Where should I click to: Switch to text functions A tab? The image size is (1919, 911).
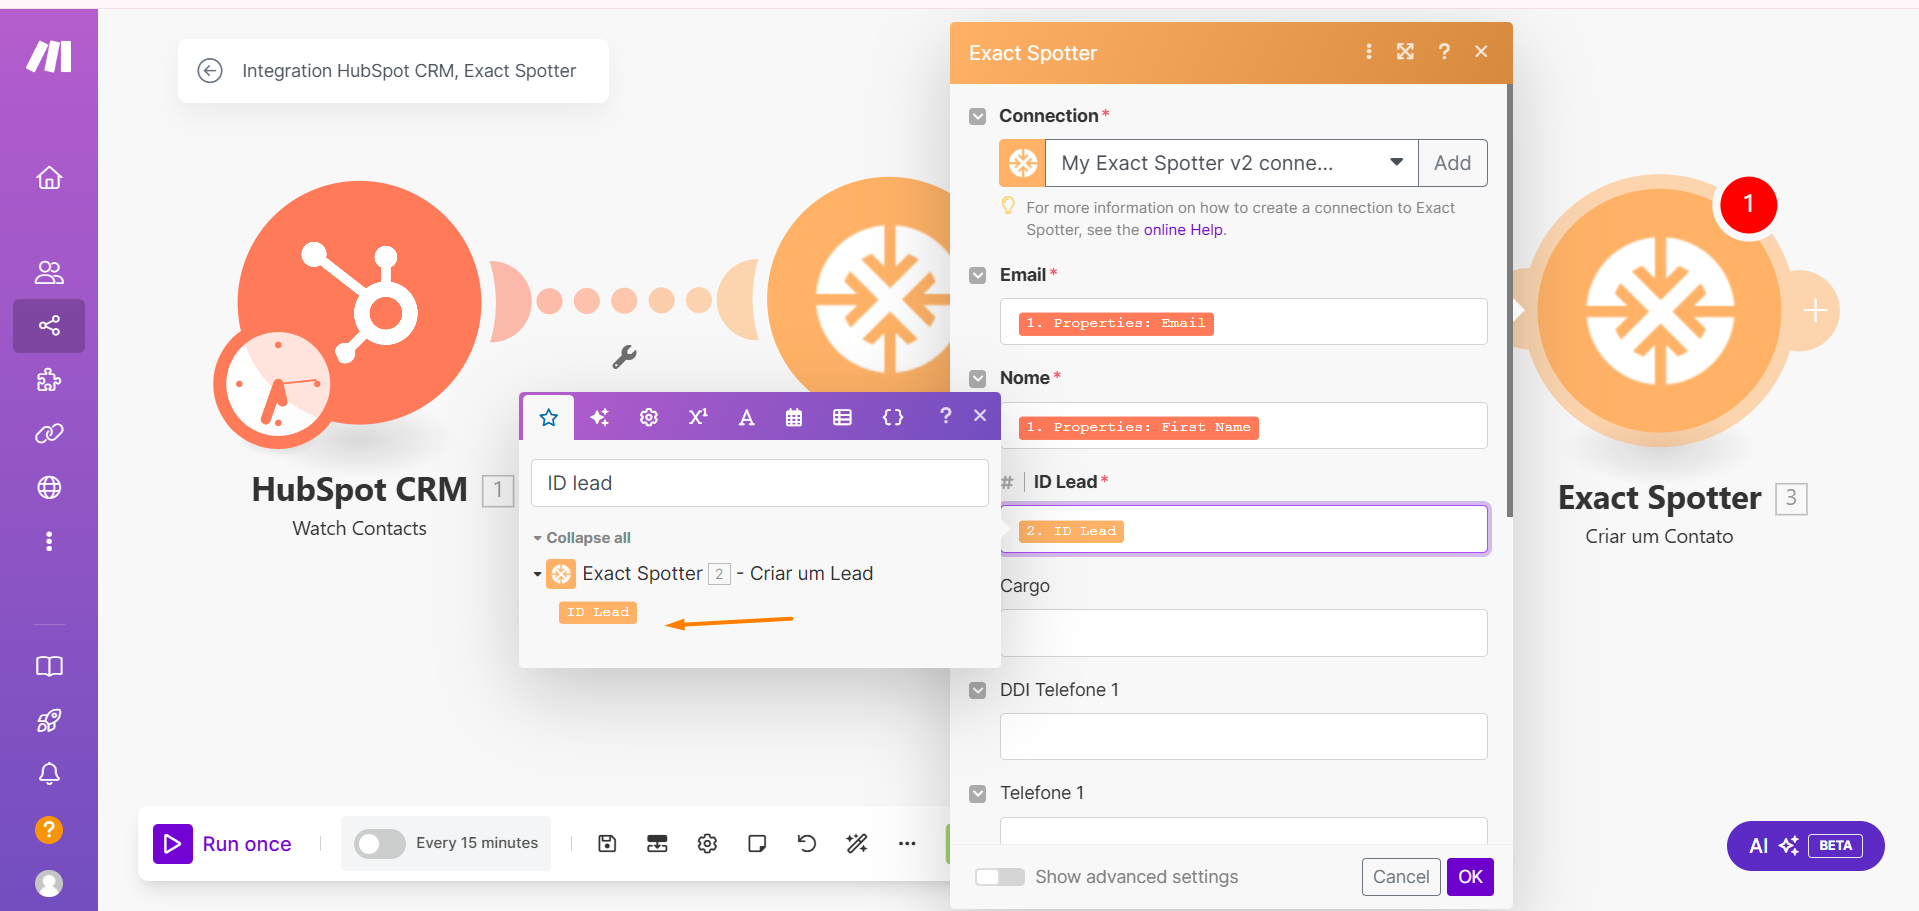(746, 417)
